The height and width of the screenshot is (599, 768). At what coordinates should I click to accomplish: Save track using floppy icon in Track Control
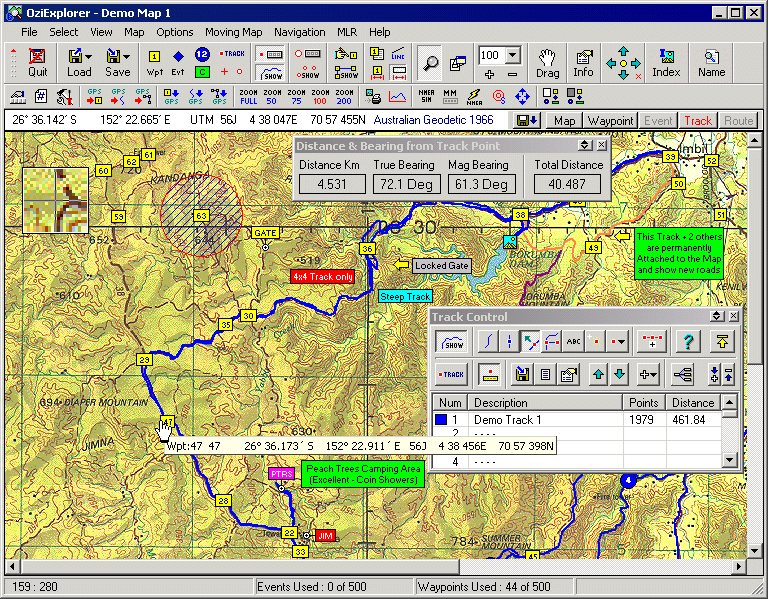(521, 375)
